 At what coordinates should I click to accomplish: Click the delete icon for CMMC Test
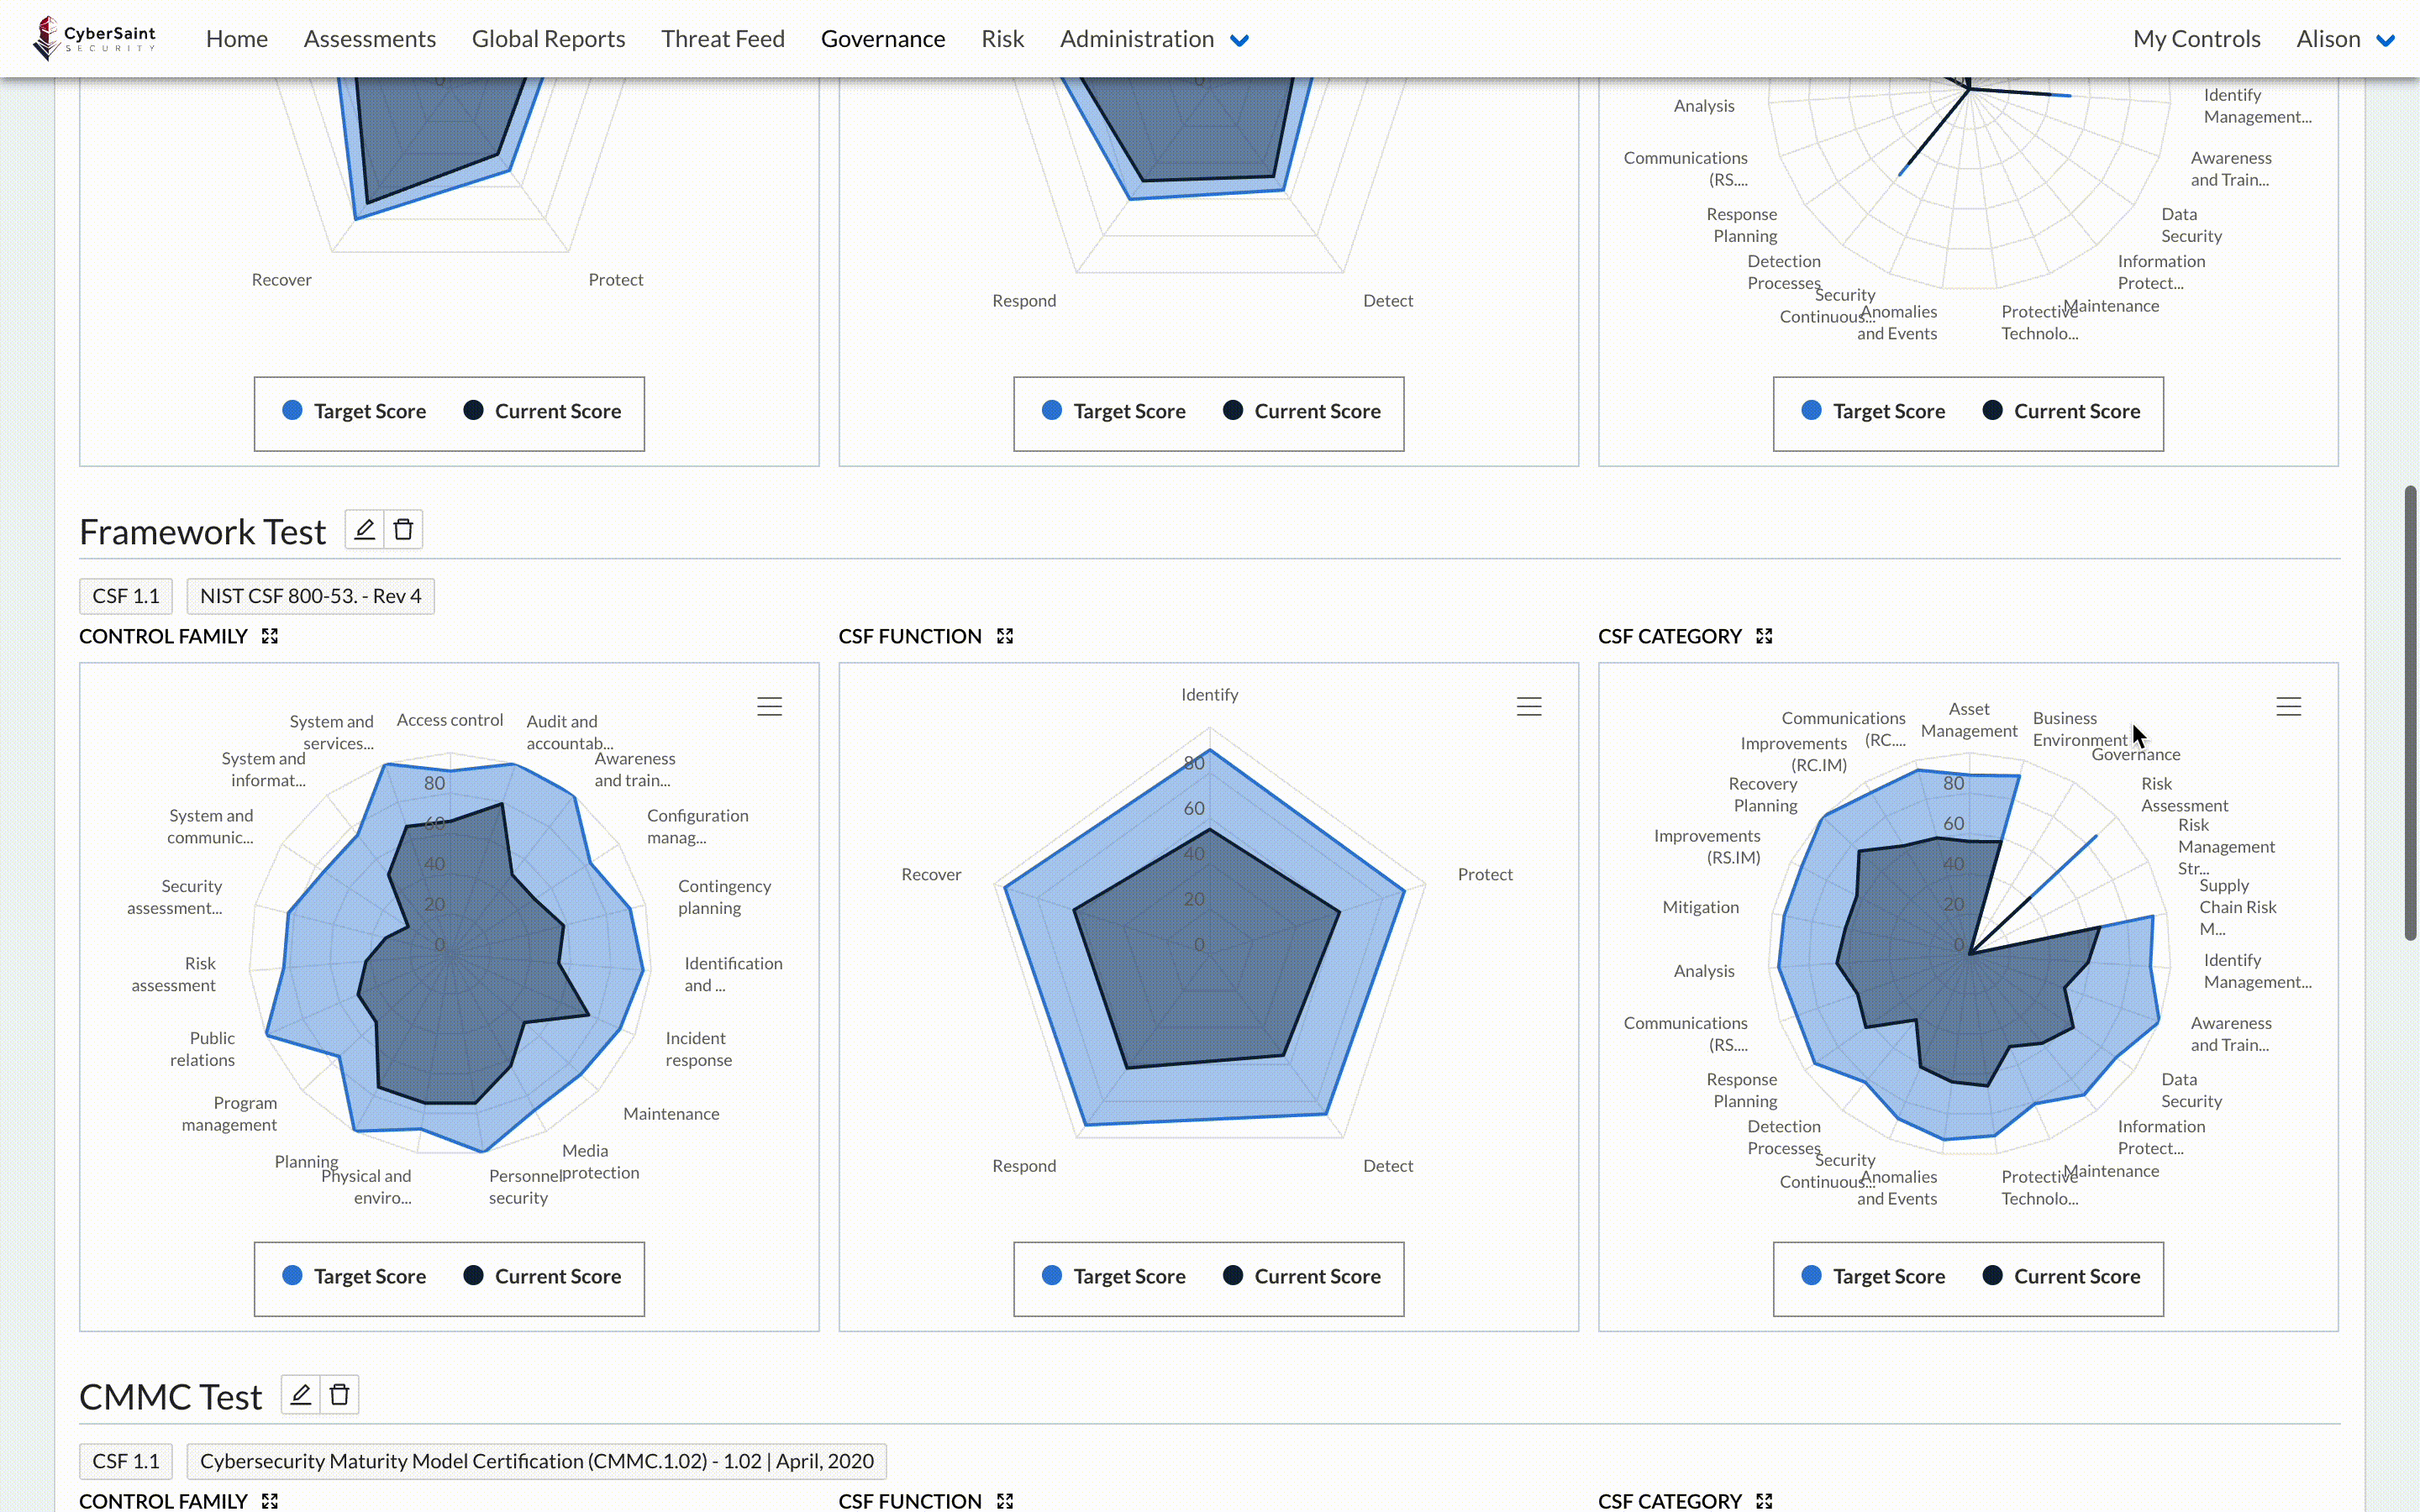(x=339, y=1394)
